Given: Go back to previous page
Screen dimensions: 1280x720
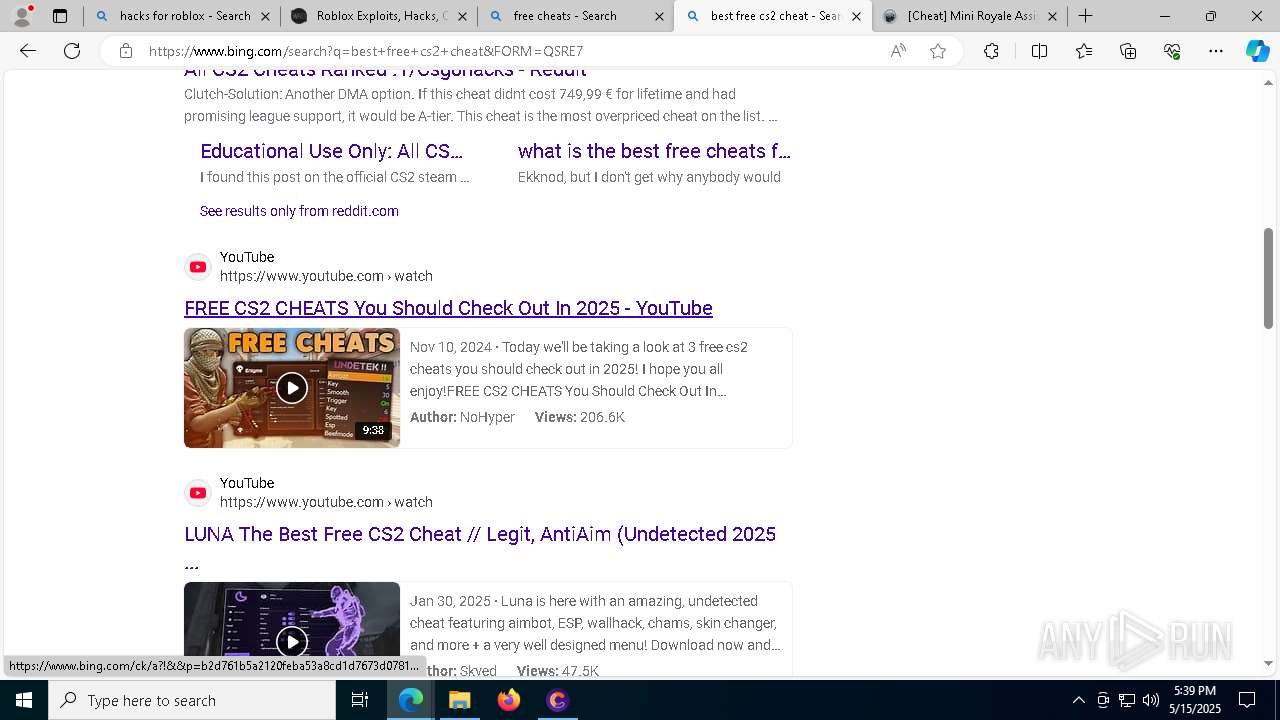Looking at the screenshot, I should click(28, 51).
